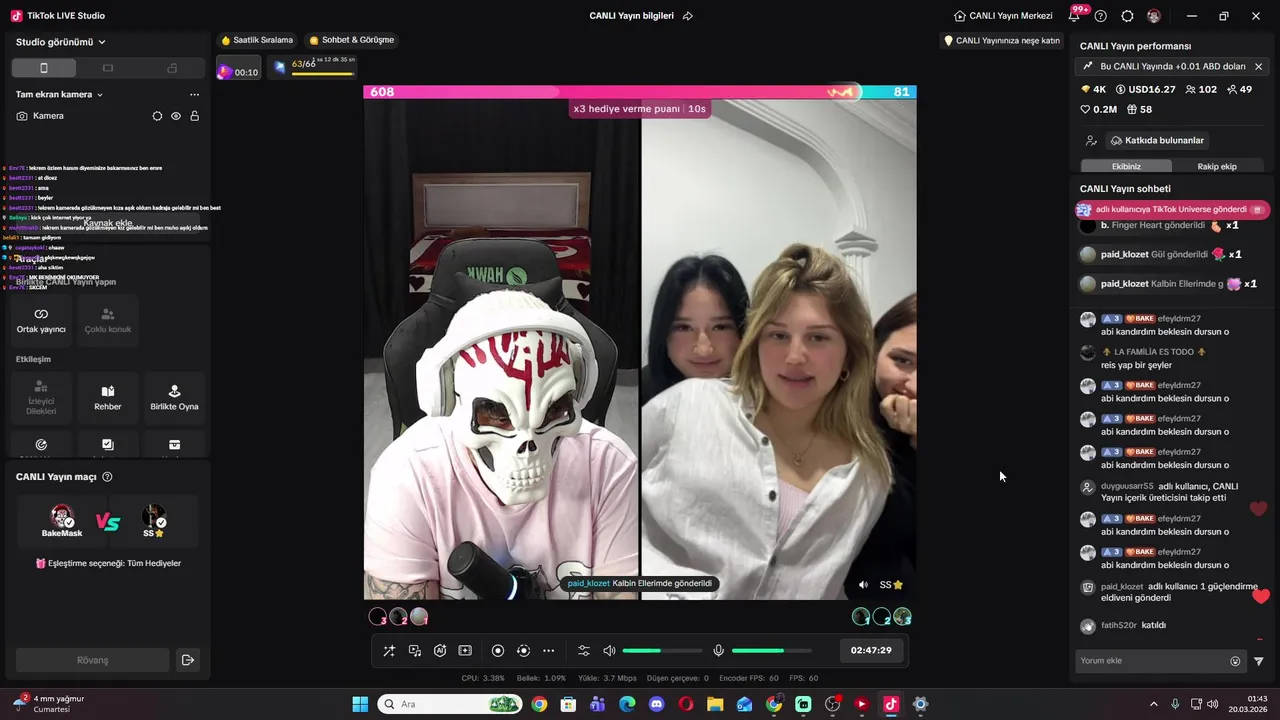Open the help question mark icon

(1101, 16)
